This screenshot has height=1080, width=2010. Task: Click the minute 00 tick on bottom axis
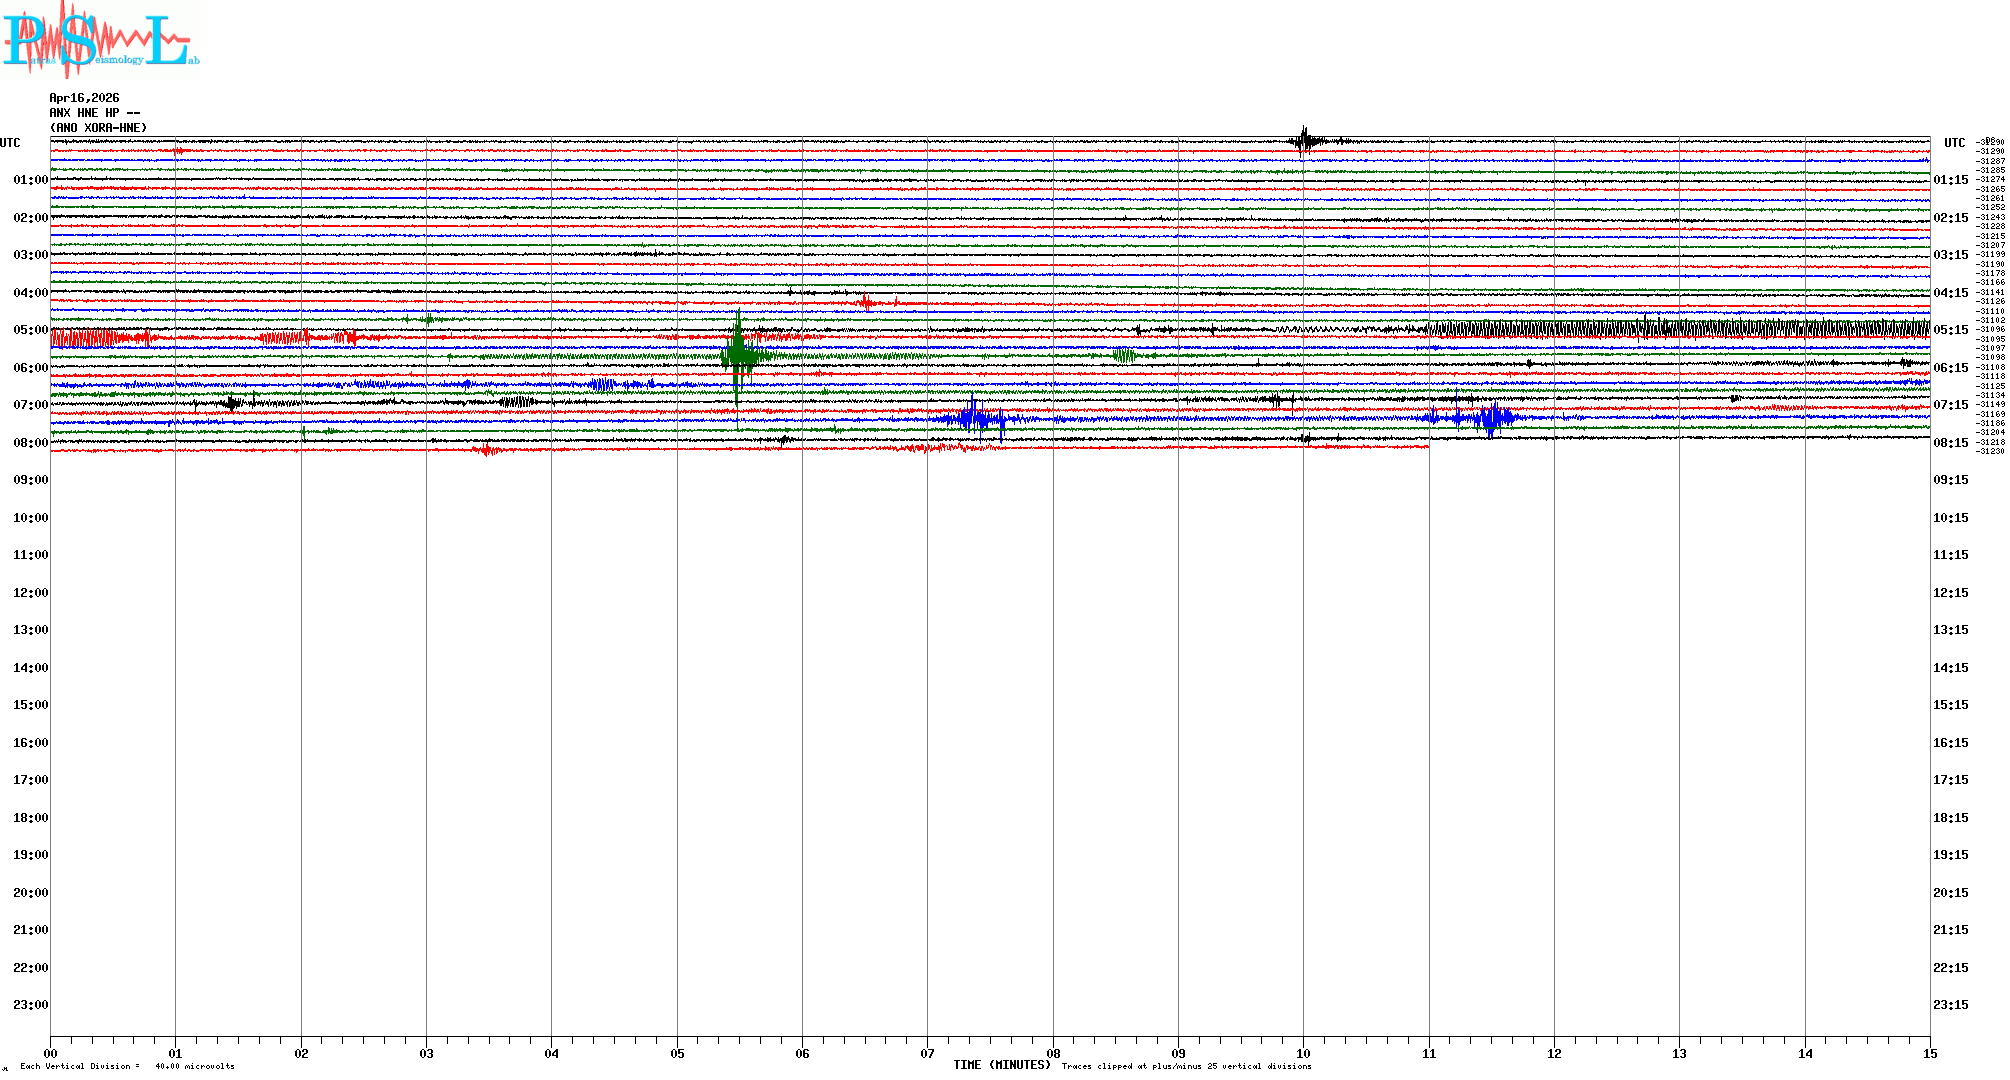[x=50, y=1053]
